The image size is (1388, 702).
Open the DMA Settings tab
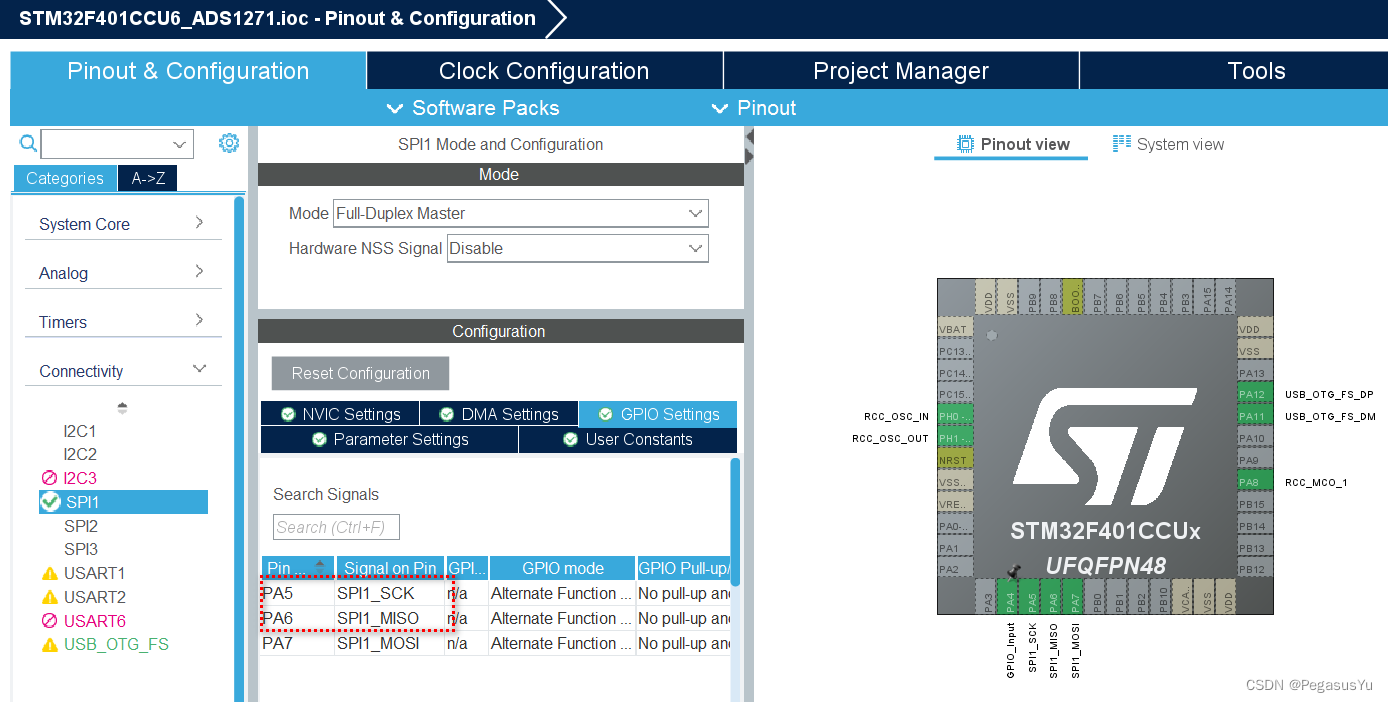tap(499, 414)
